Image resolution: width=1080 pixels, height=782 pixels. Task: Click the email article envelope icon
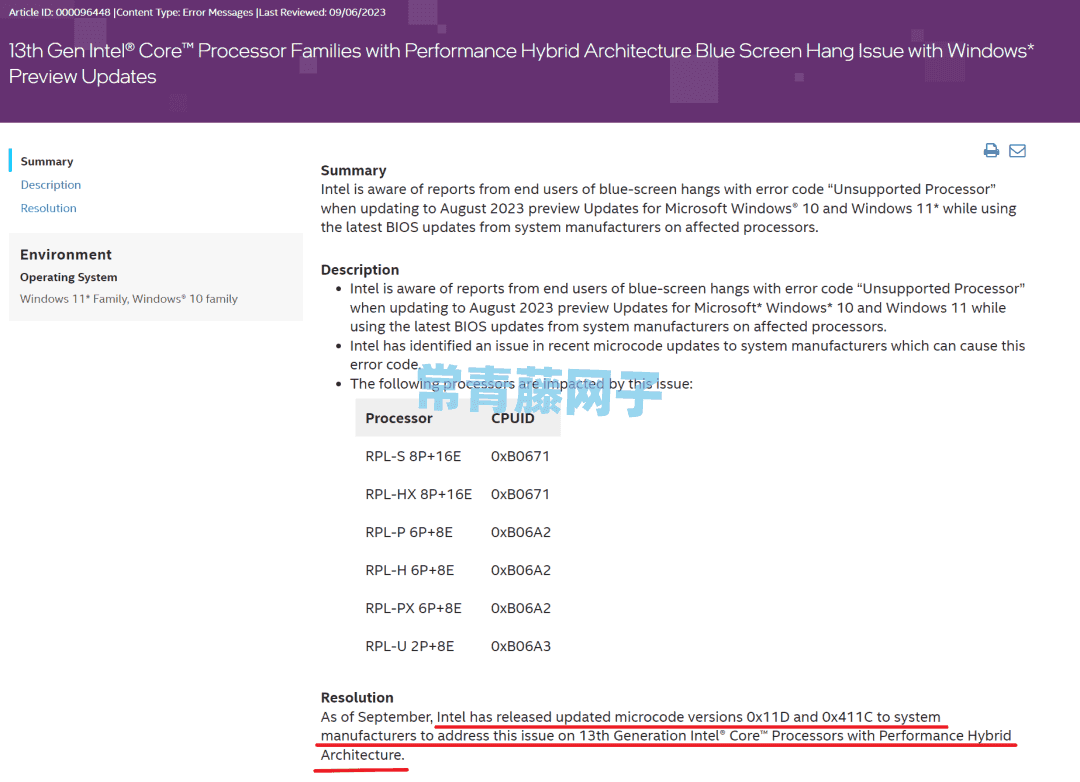[x=1017, y=150]
